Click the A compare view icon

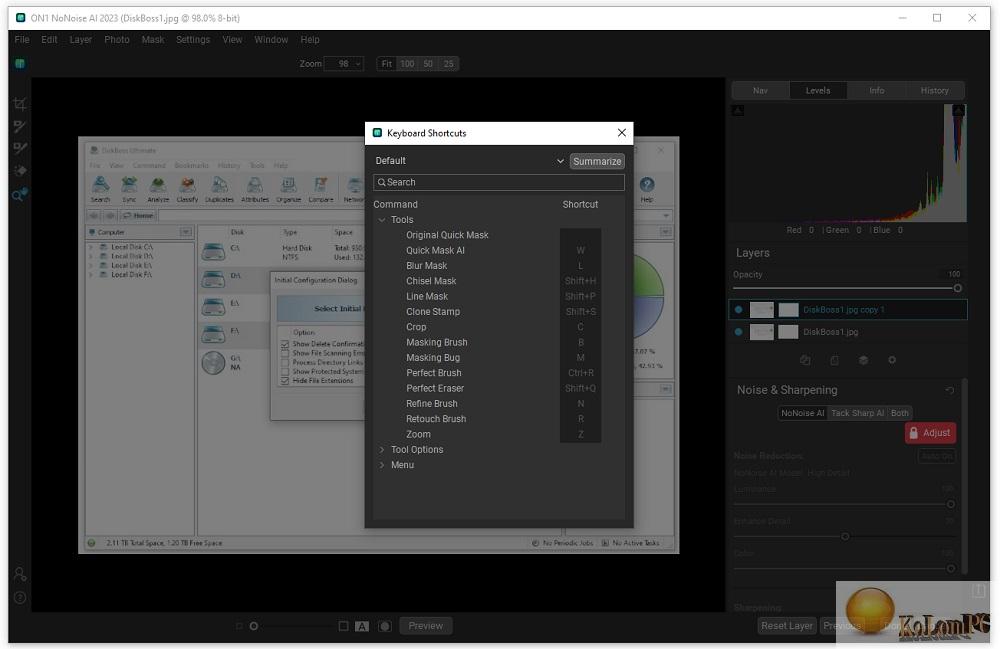tap(362, 626)
